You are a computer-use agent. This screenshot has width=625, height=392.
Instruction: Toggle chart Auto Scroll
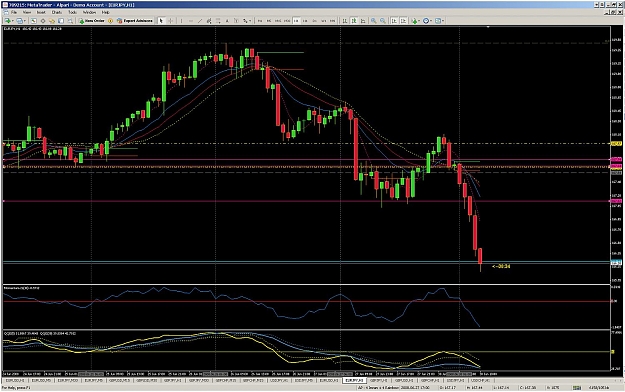pyautogui.click(x=393, y=21)
